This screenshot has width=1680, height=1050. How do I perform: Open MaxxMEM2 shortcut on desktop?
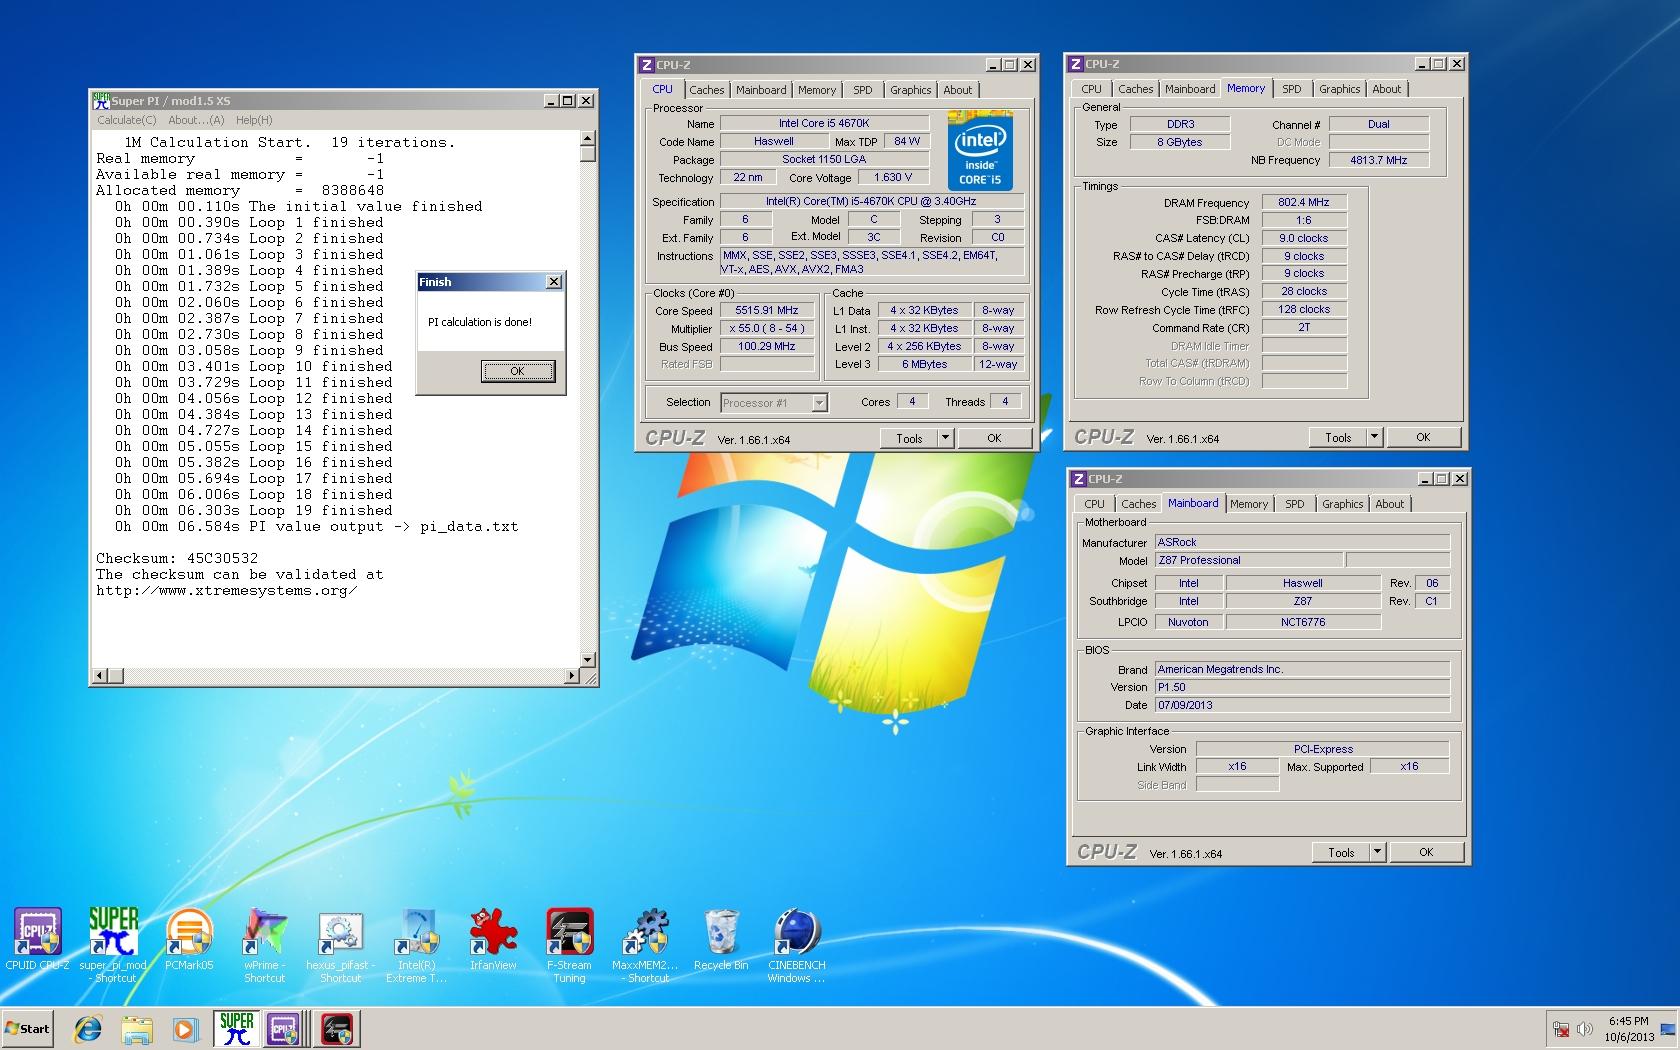click(x=645, y=944)
